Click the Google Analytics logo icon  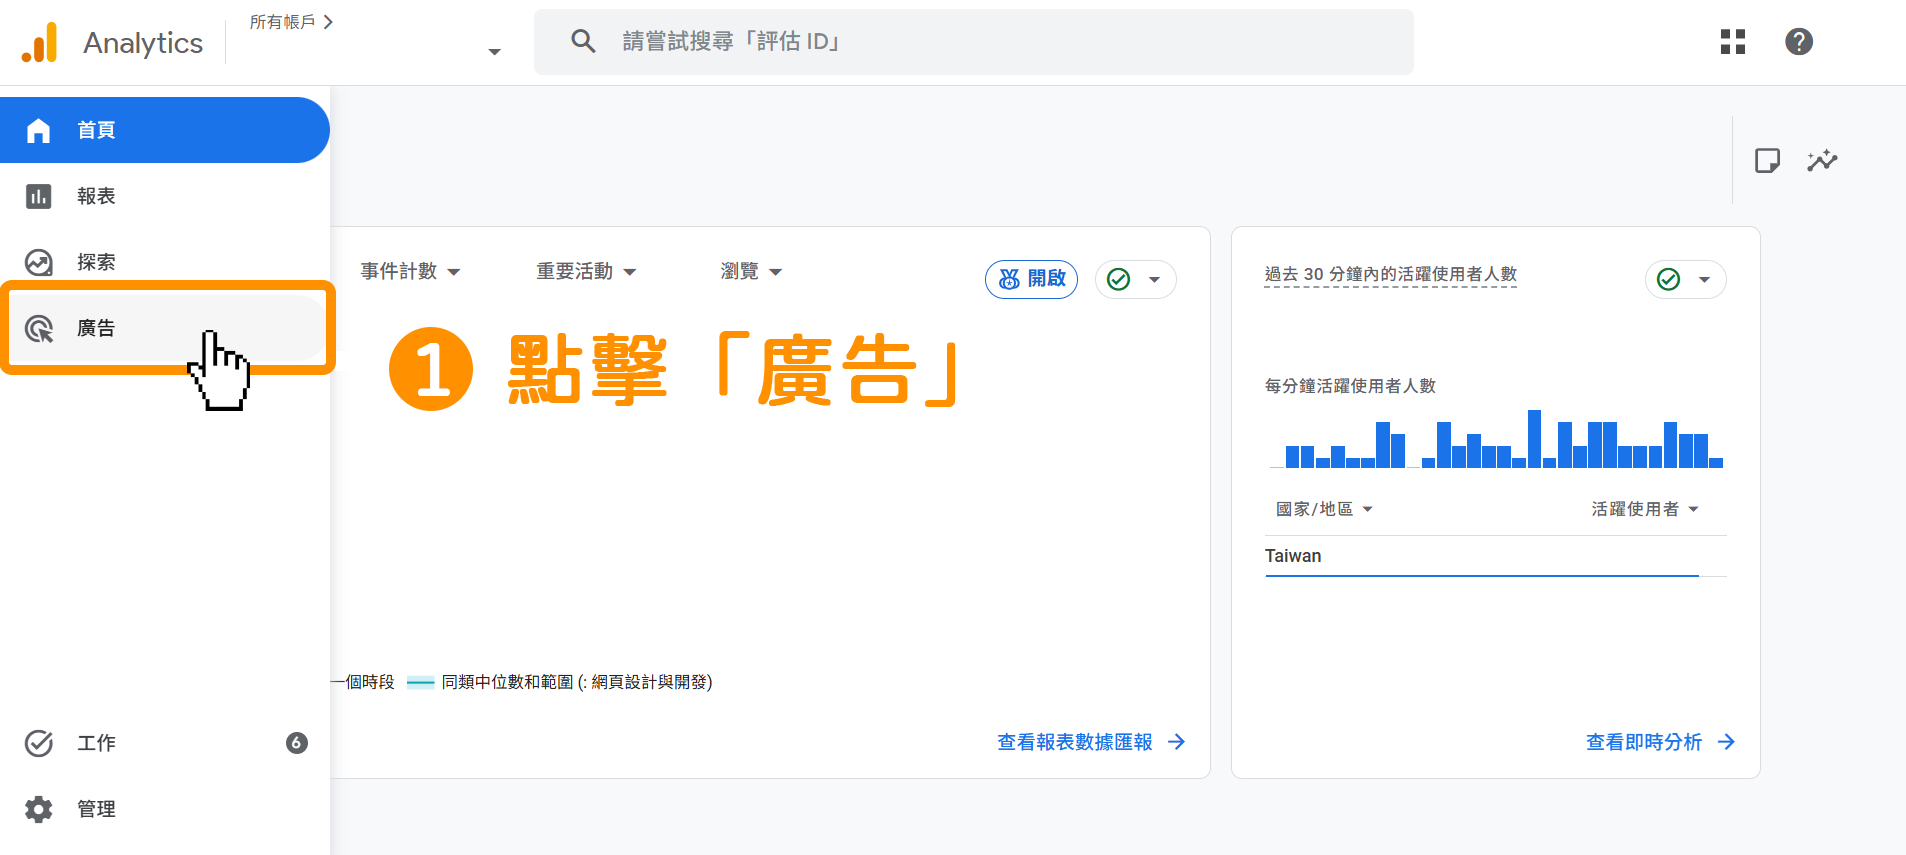(40, 42)
